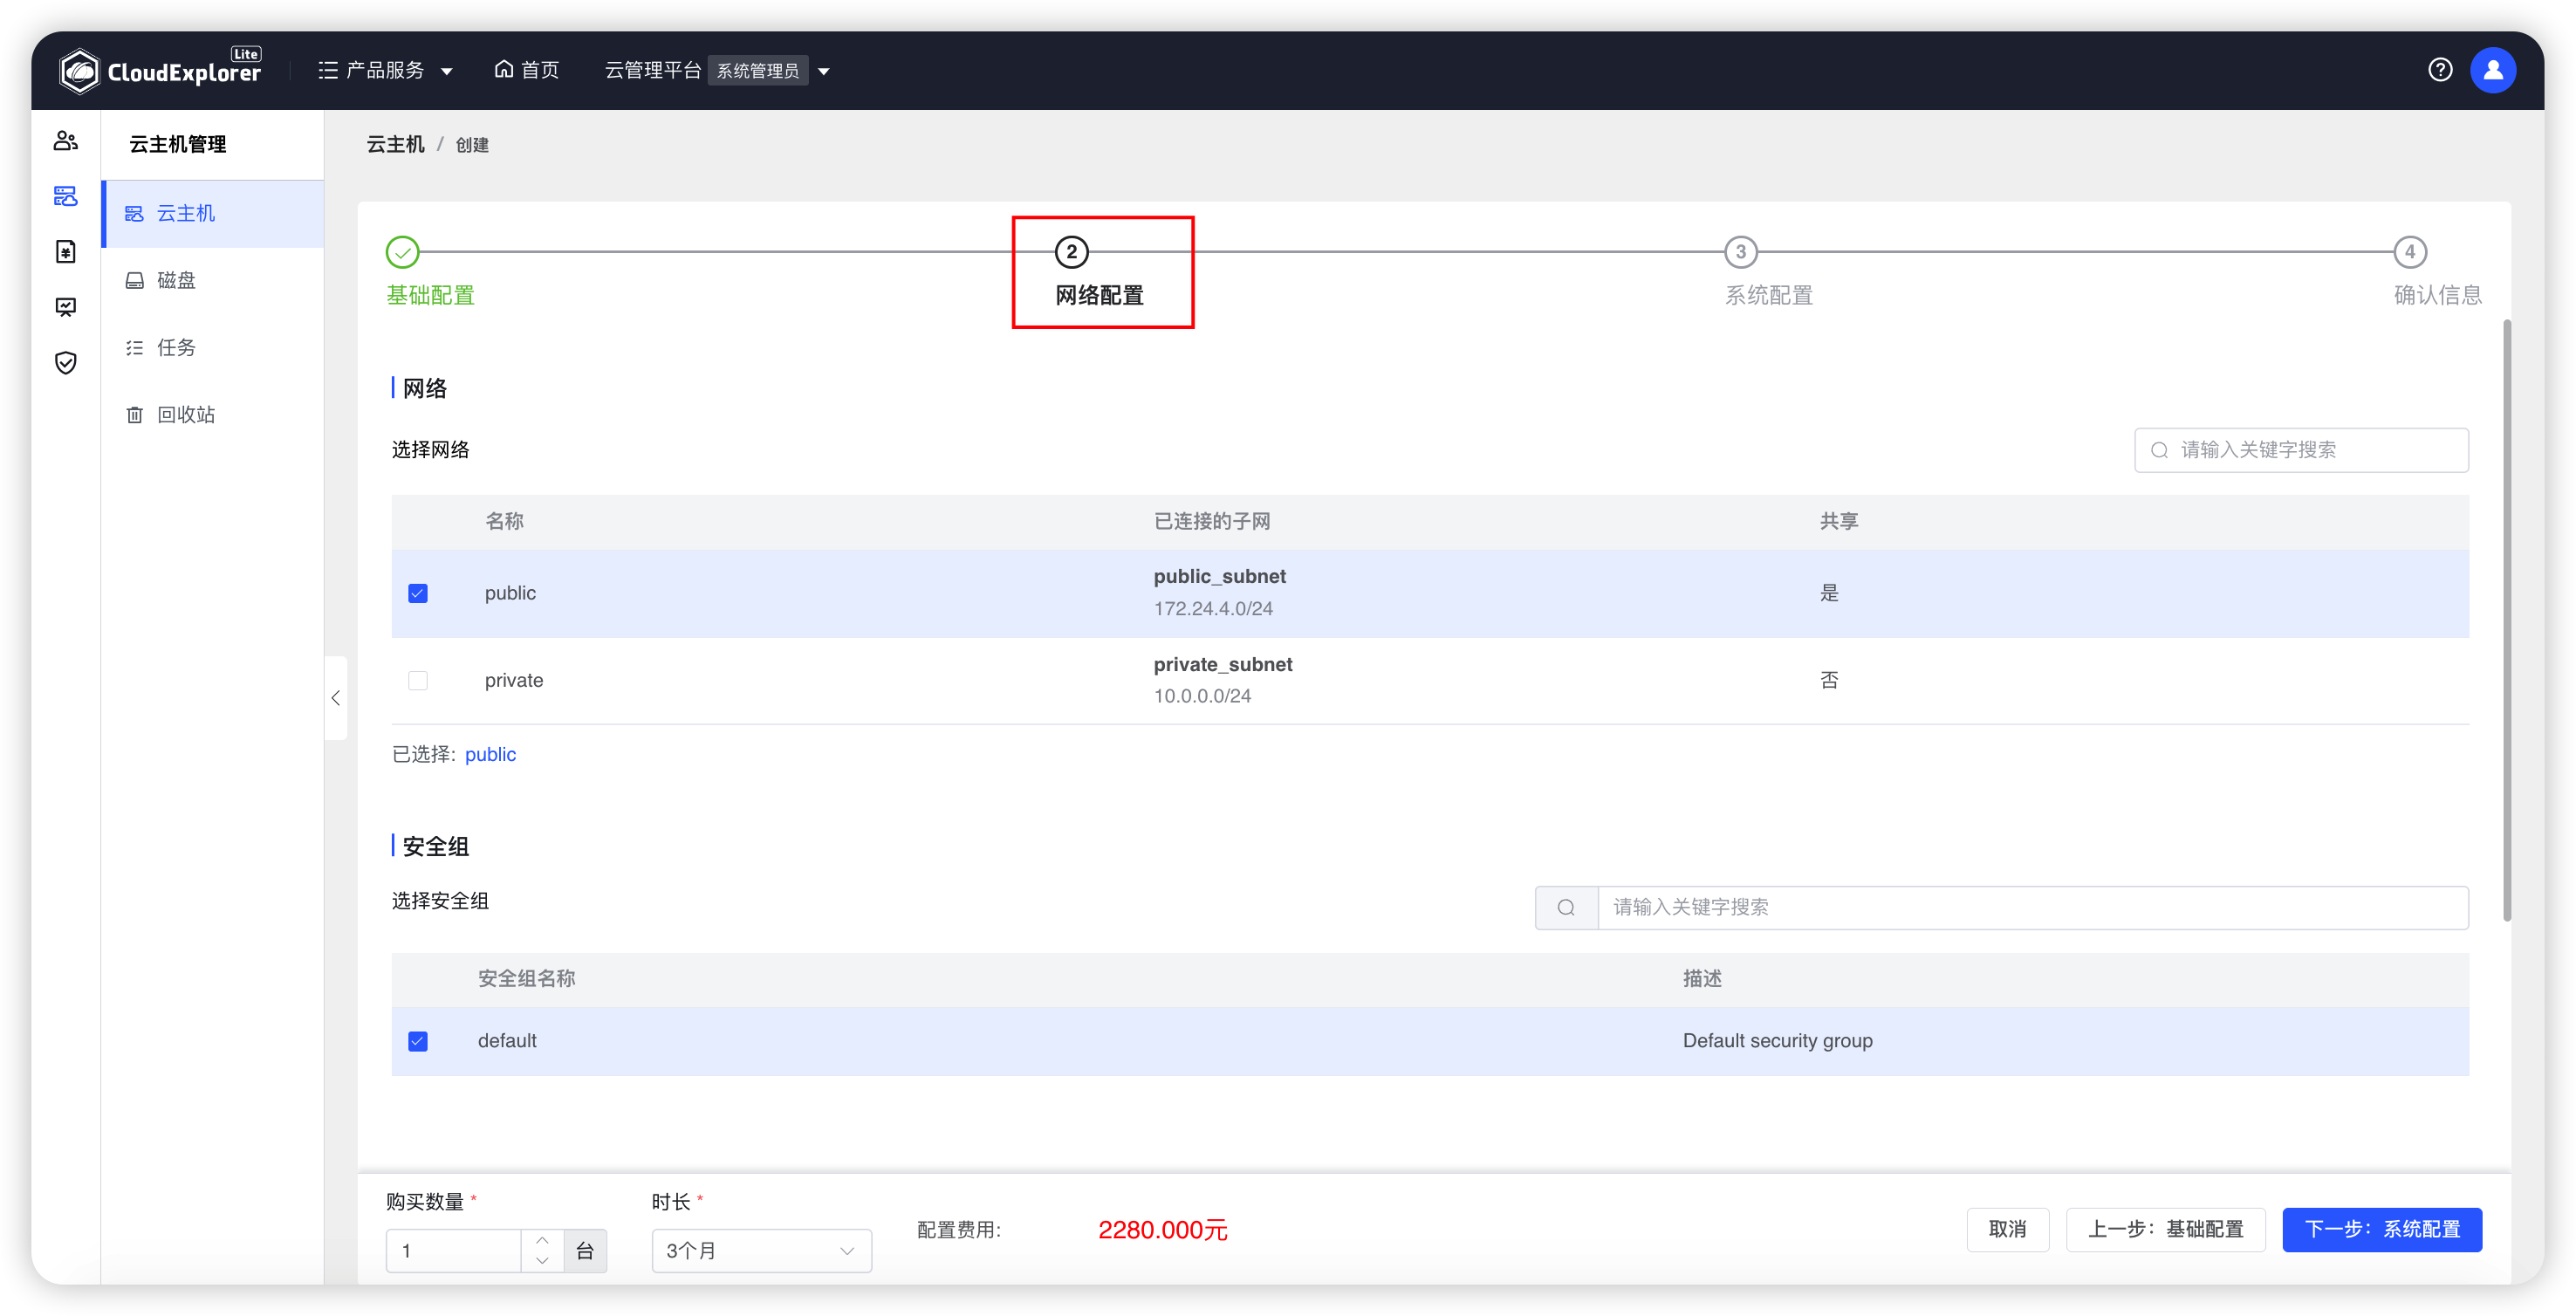Click the purchase quantity stepper input

point(462,1249)
